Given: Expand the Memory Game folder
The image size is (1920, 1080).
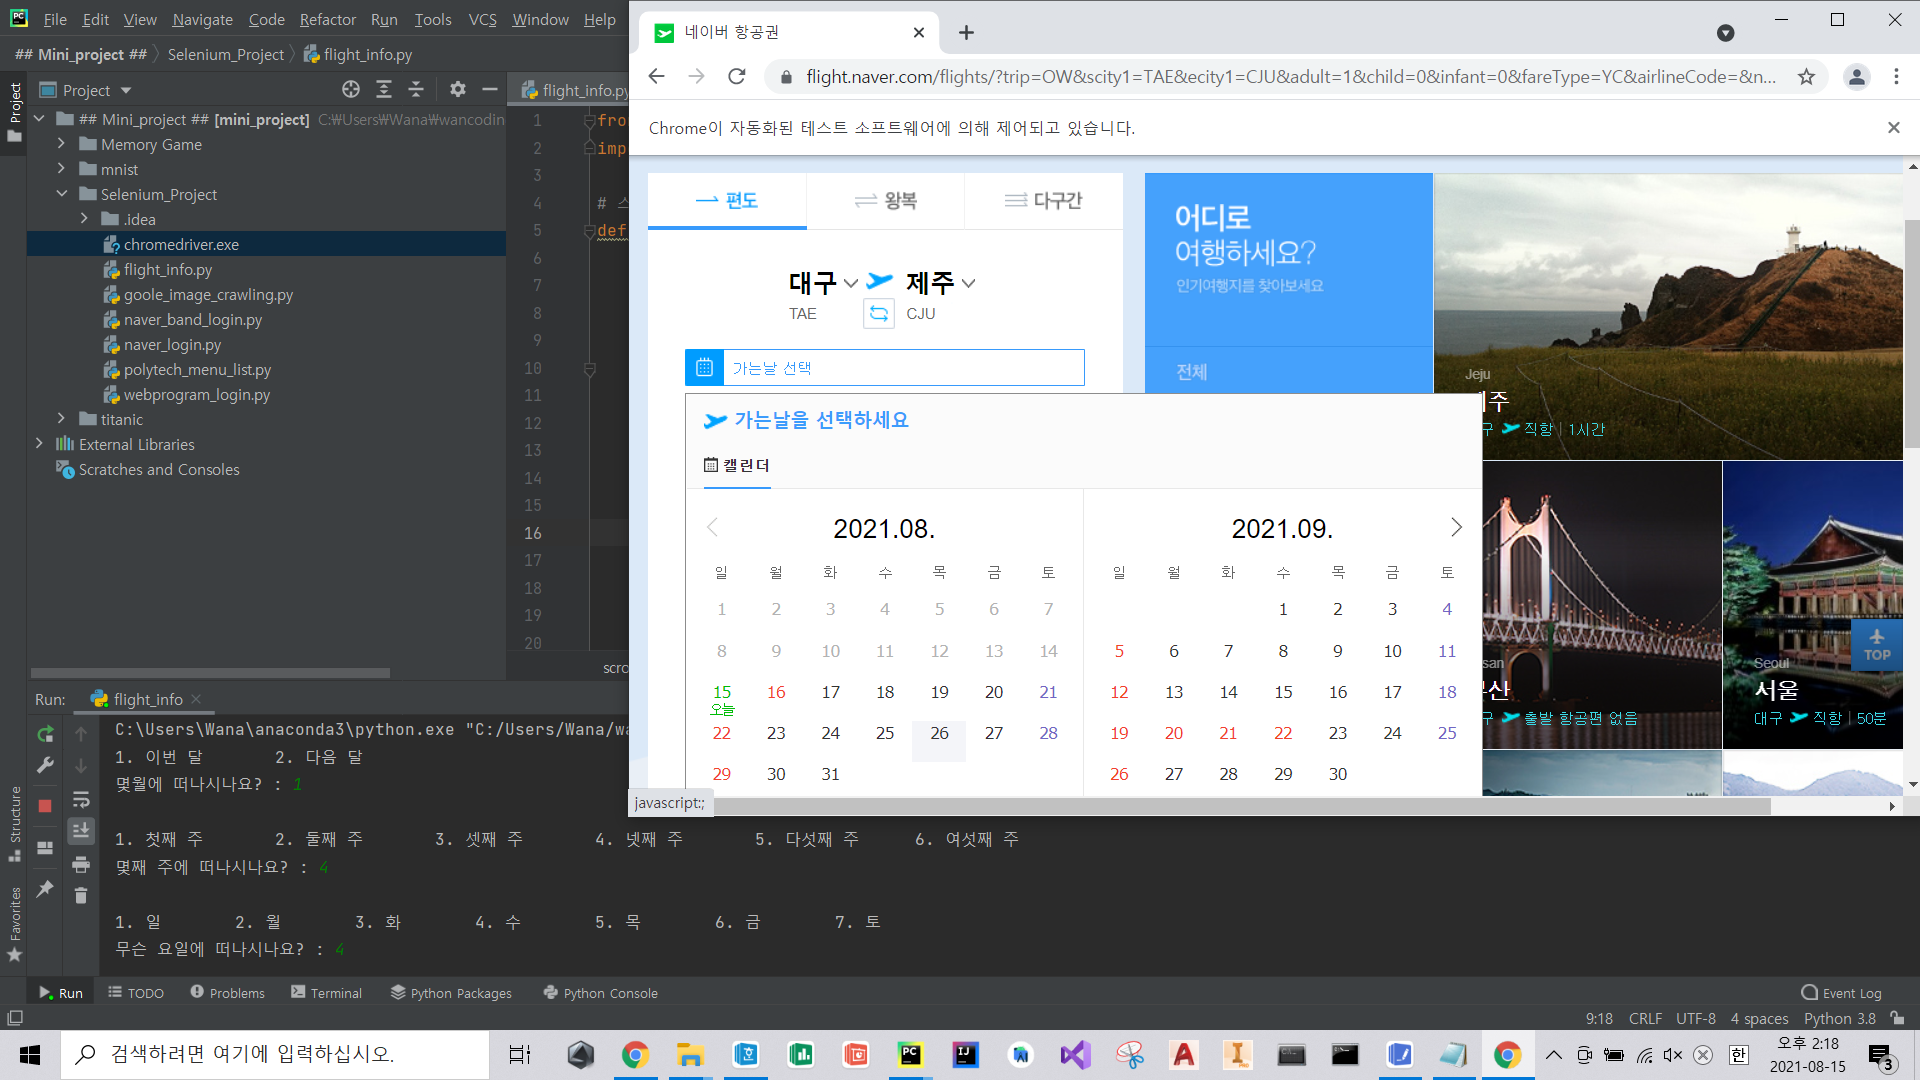Looking at the screenshot, I should [61, 144].
